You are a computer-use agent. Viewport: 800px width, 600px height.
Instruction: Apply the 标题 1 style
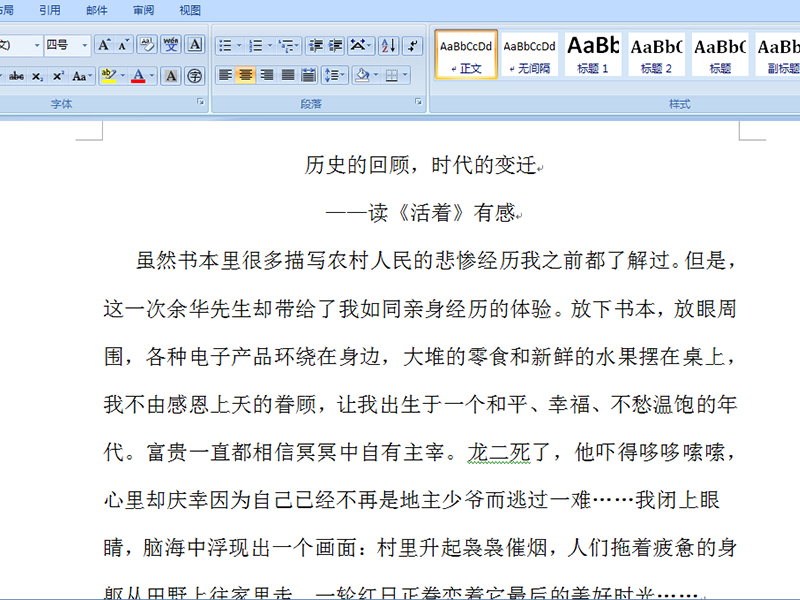click(592, 54)
